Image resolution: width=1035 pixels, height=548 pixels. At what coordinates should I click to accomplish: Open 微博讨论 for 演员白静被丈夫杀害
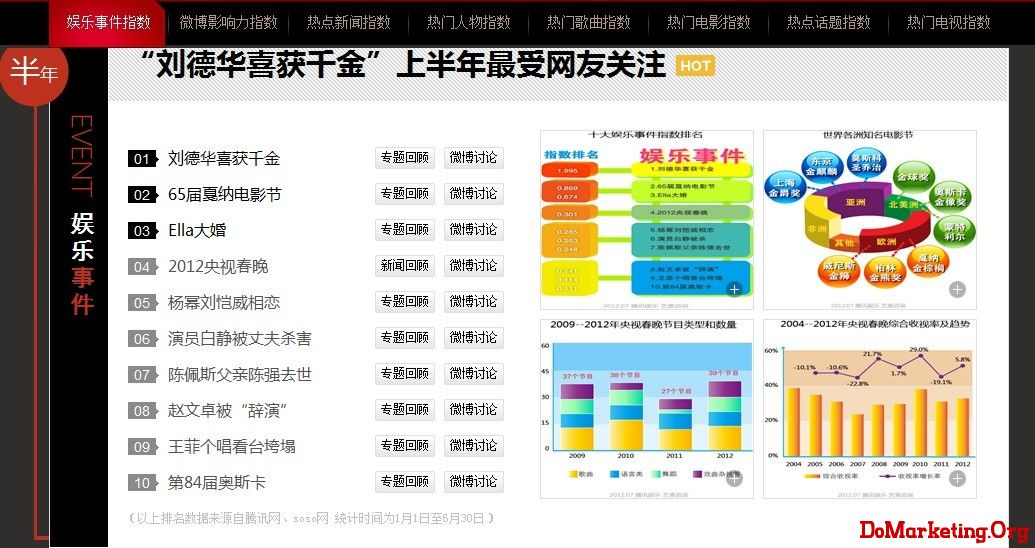click(473, 337)
